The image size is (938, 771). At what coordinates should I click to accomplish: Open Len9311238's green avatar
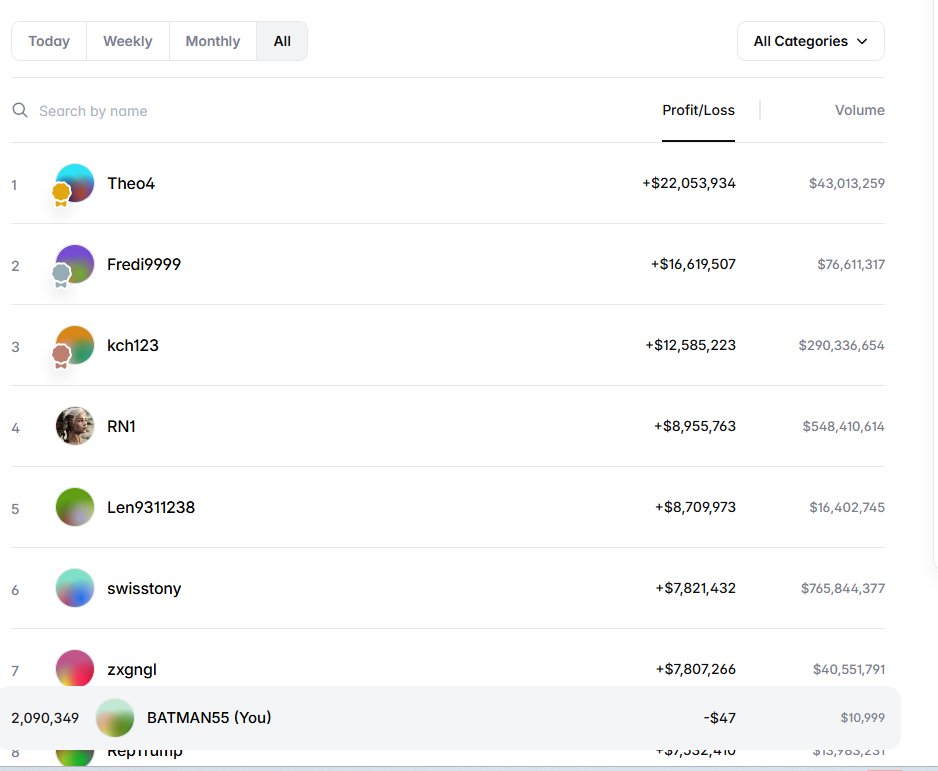[75, 507]
